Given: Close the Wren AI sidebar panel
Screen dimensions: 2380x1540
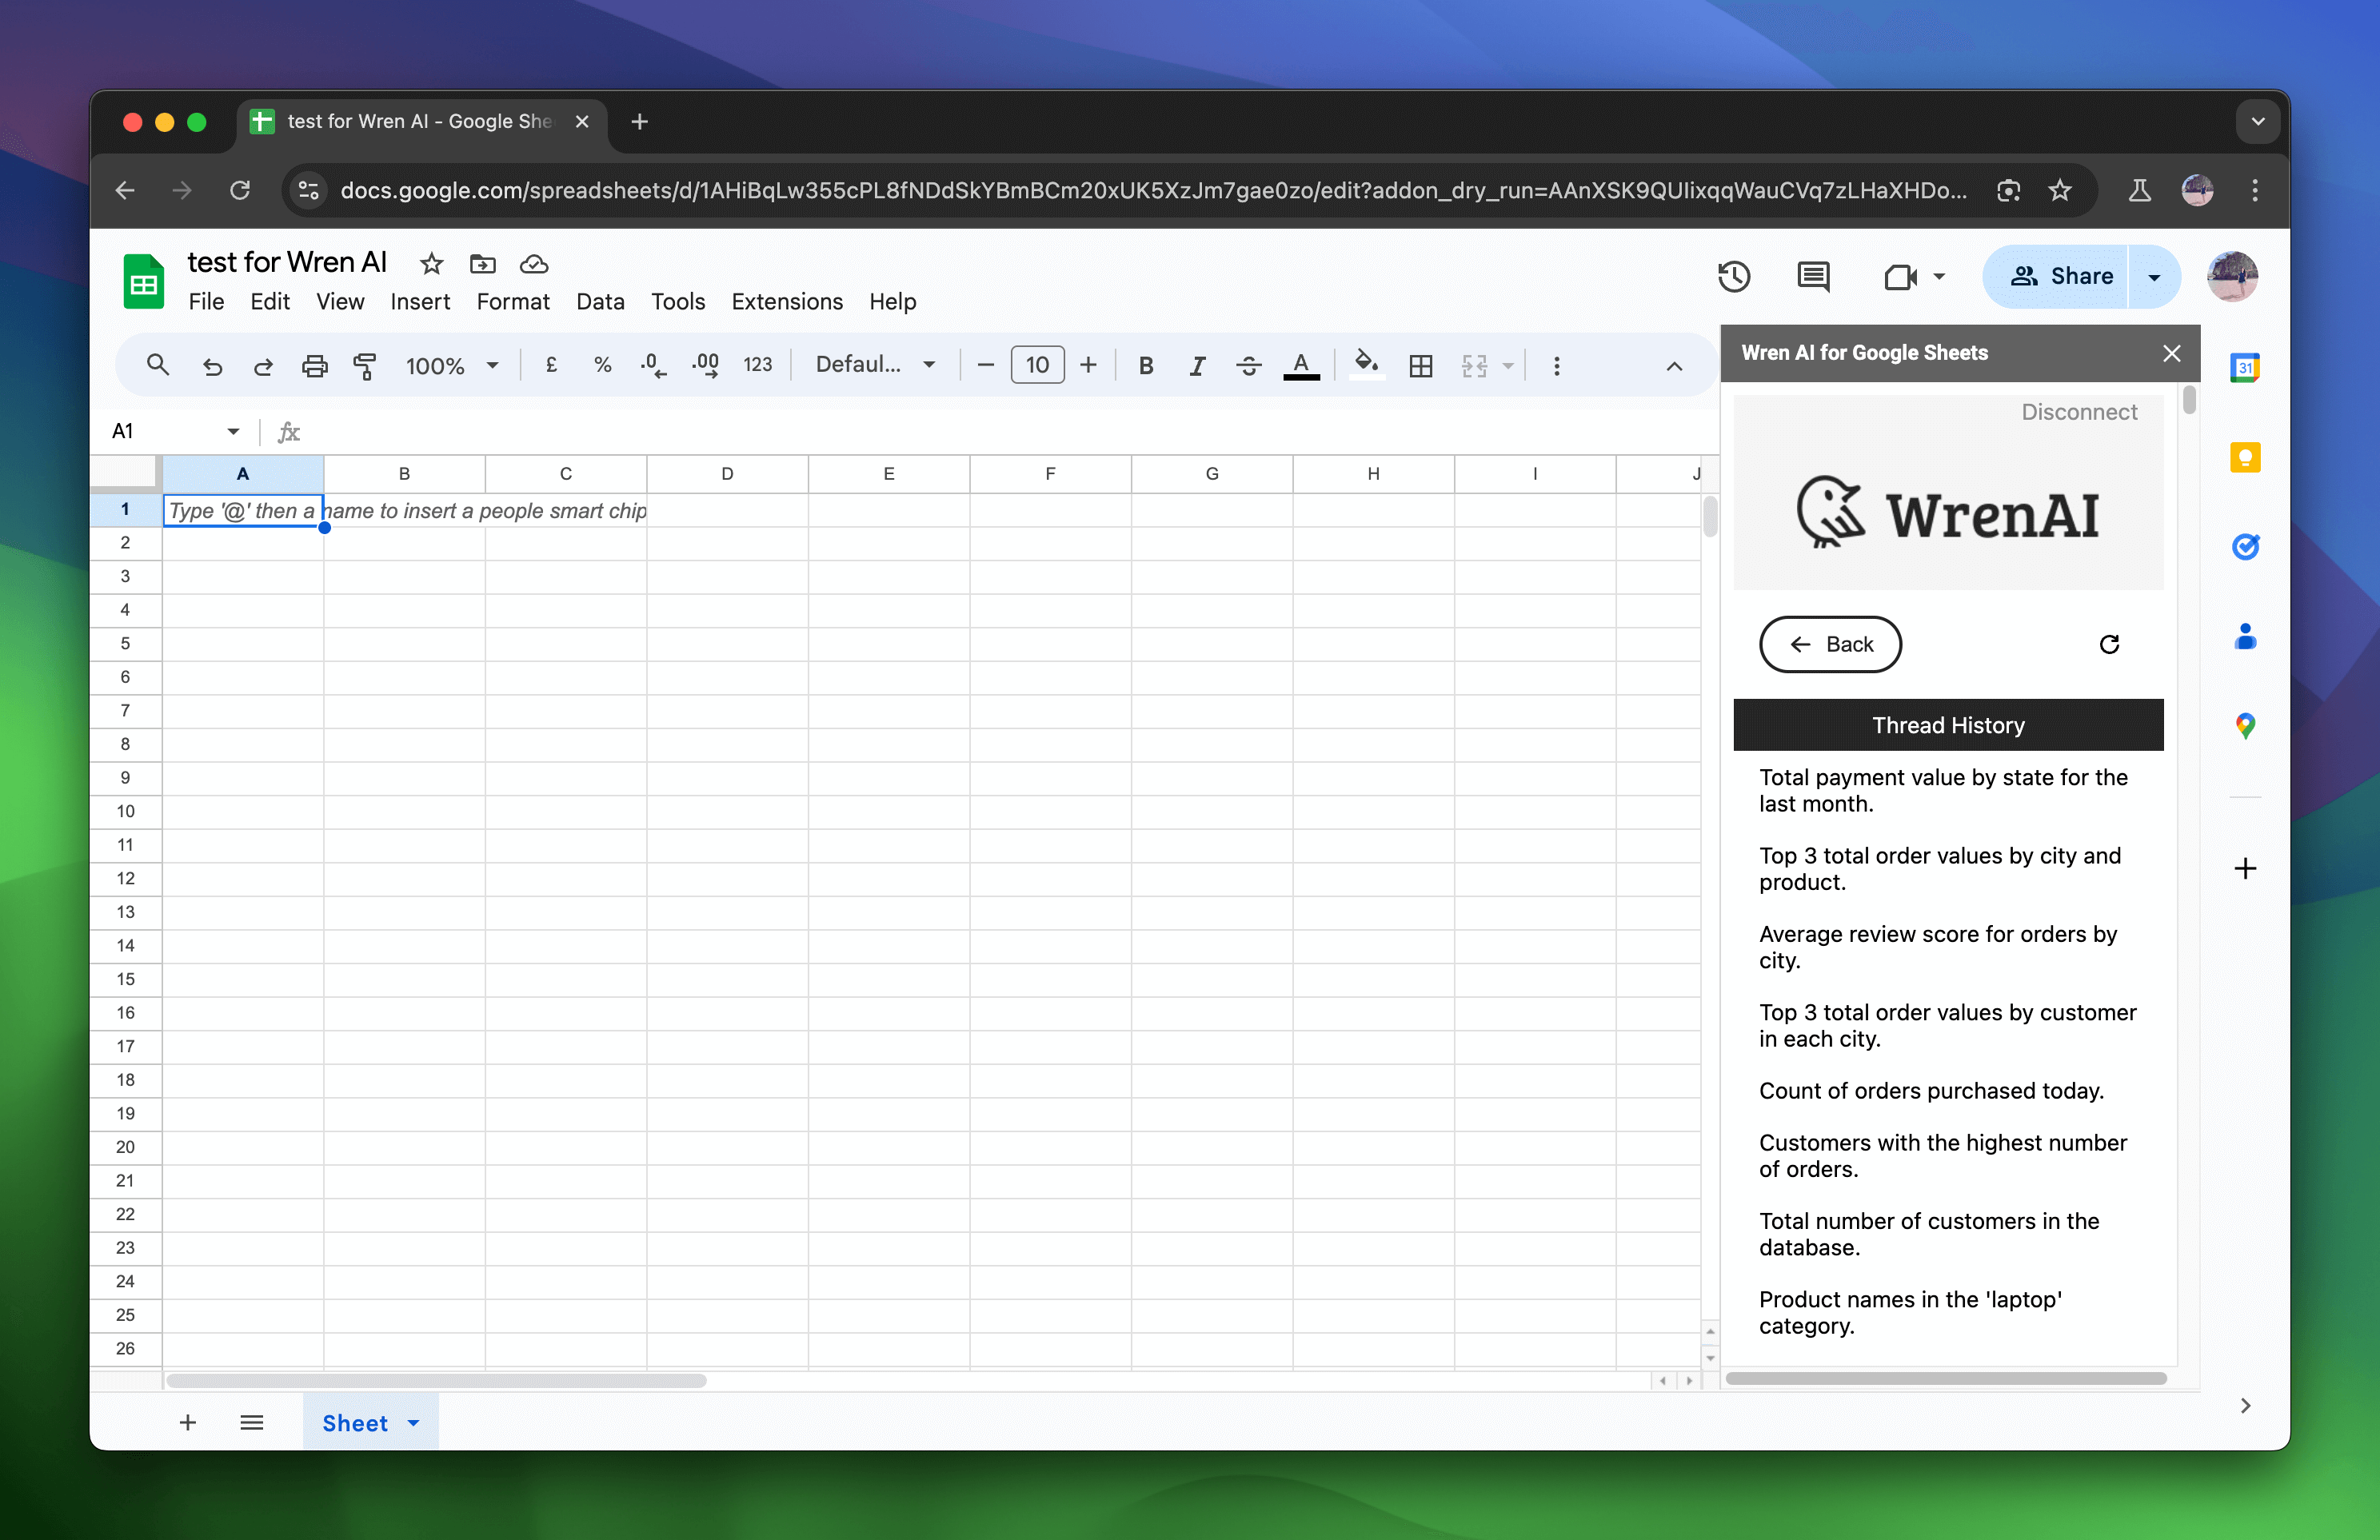Looking at the screenshot, I should [2171, 353].
